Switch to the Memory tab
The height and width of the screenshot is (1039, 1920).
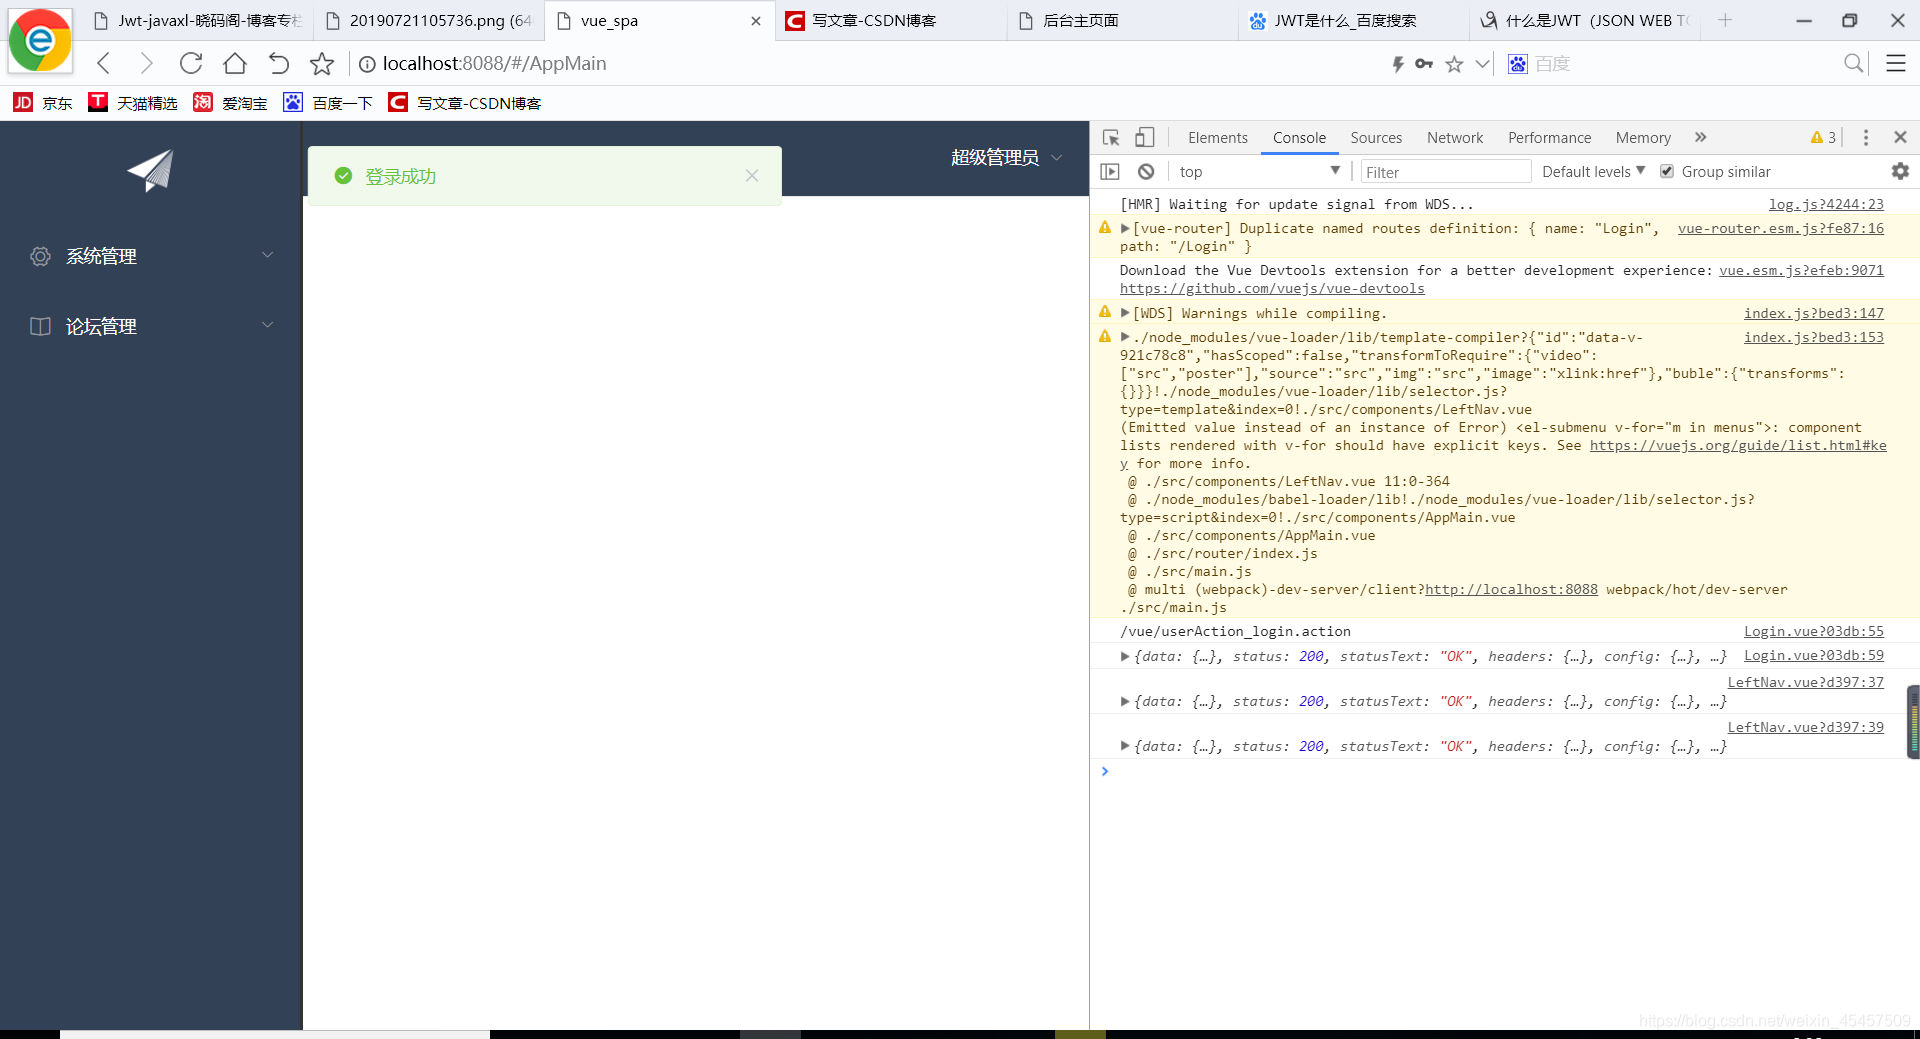(1643, 138)
